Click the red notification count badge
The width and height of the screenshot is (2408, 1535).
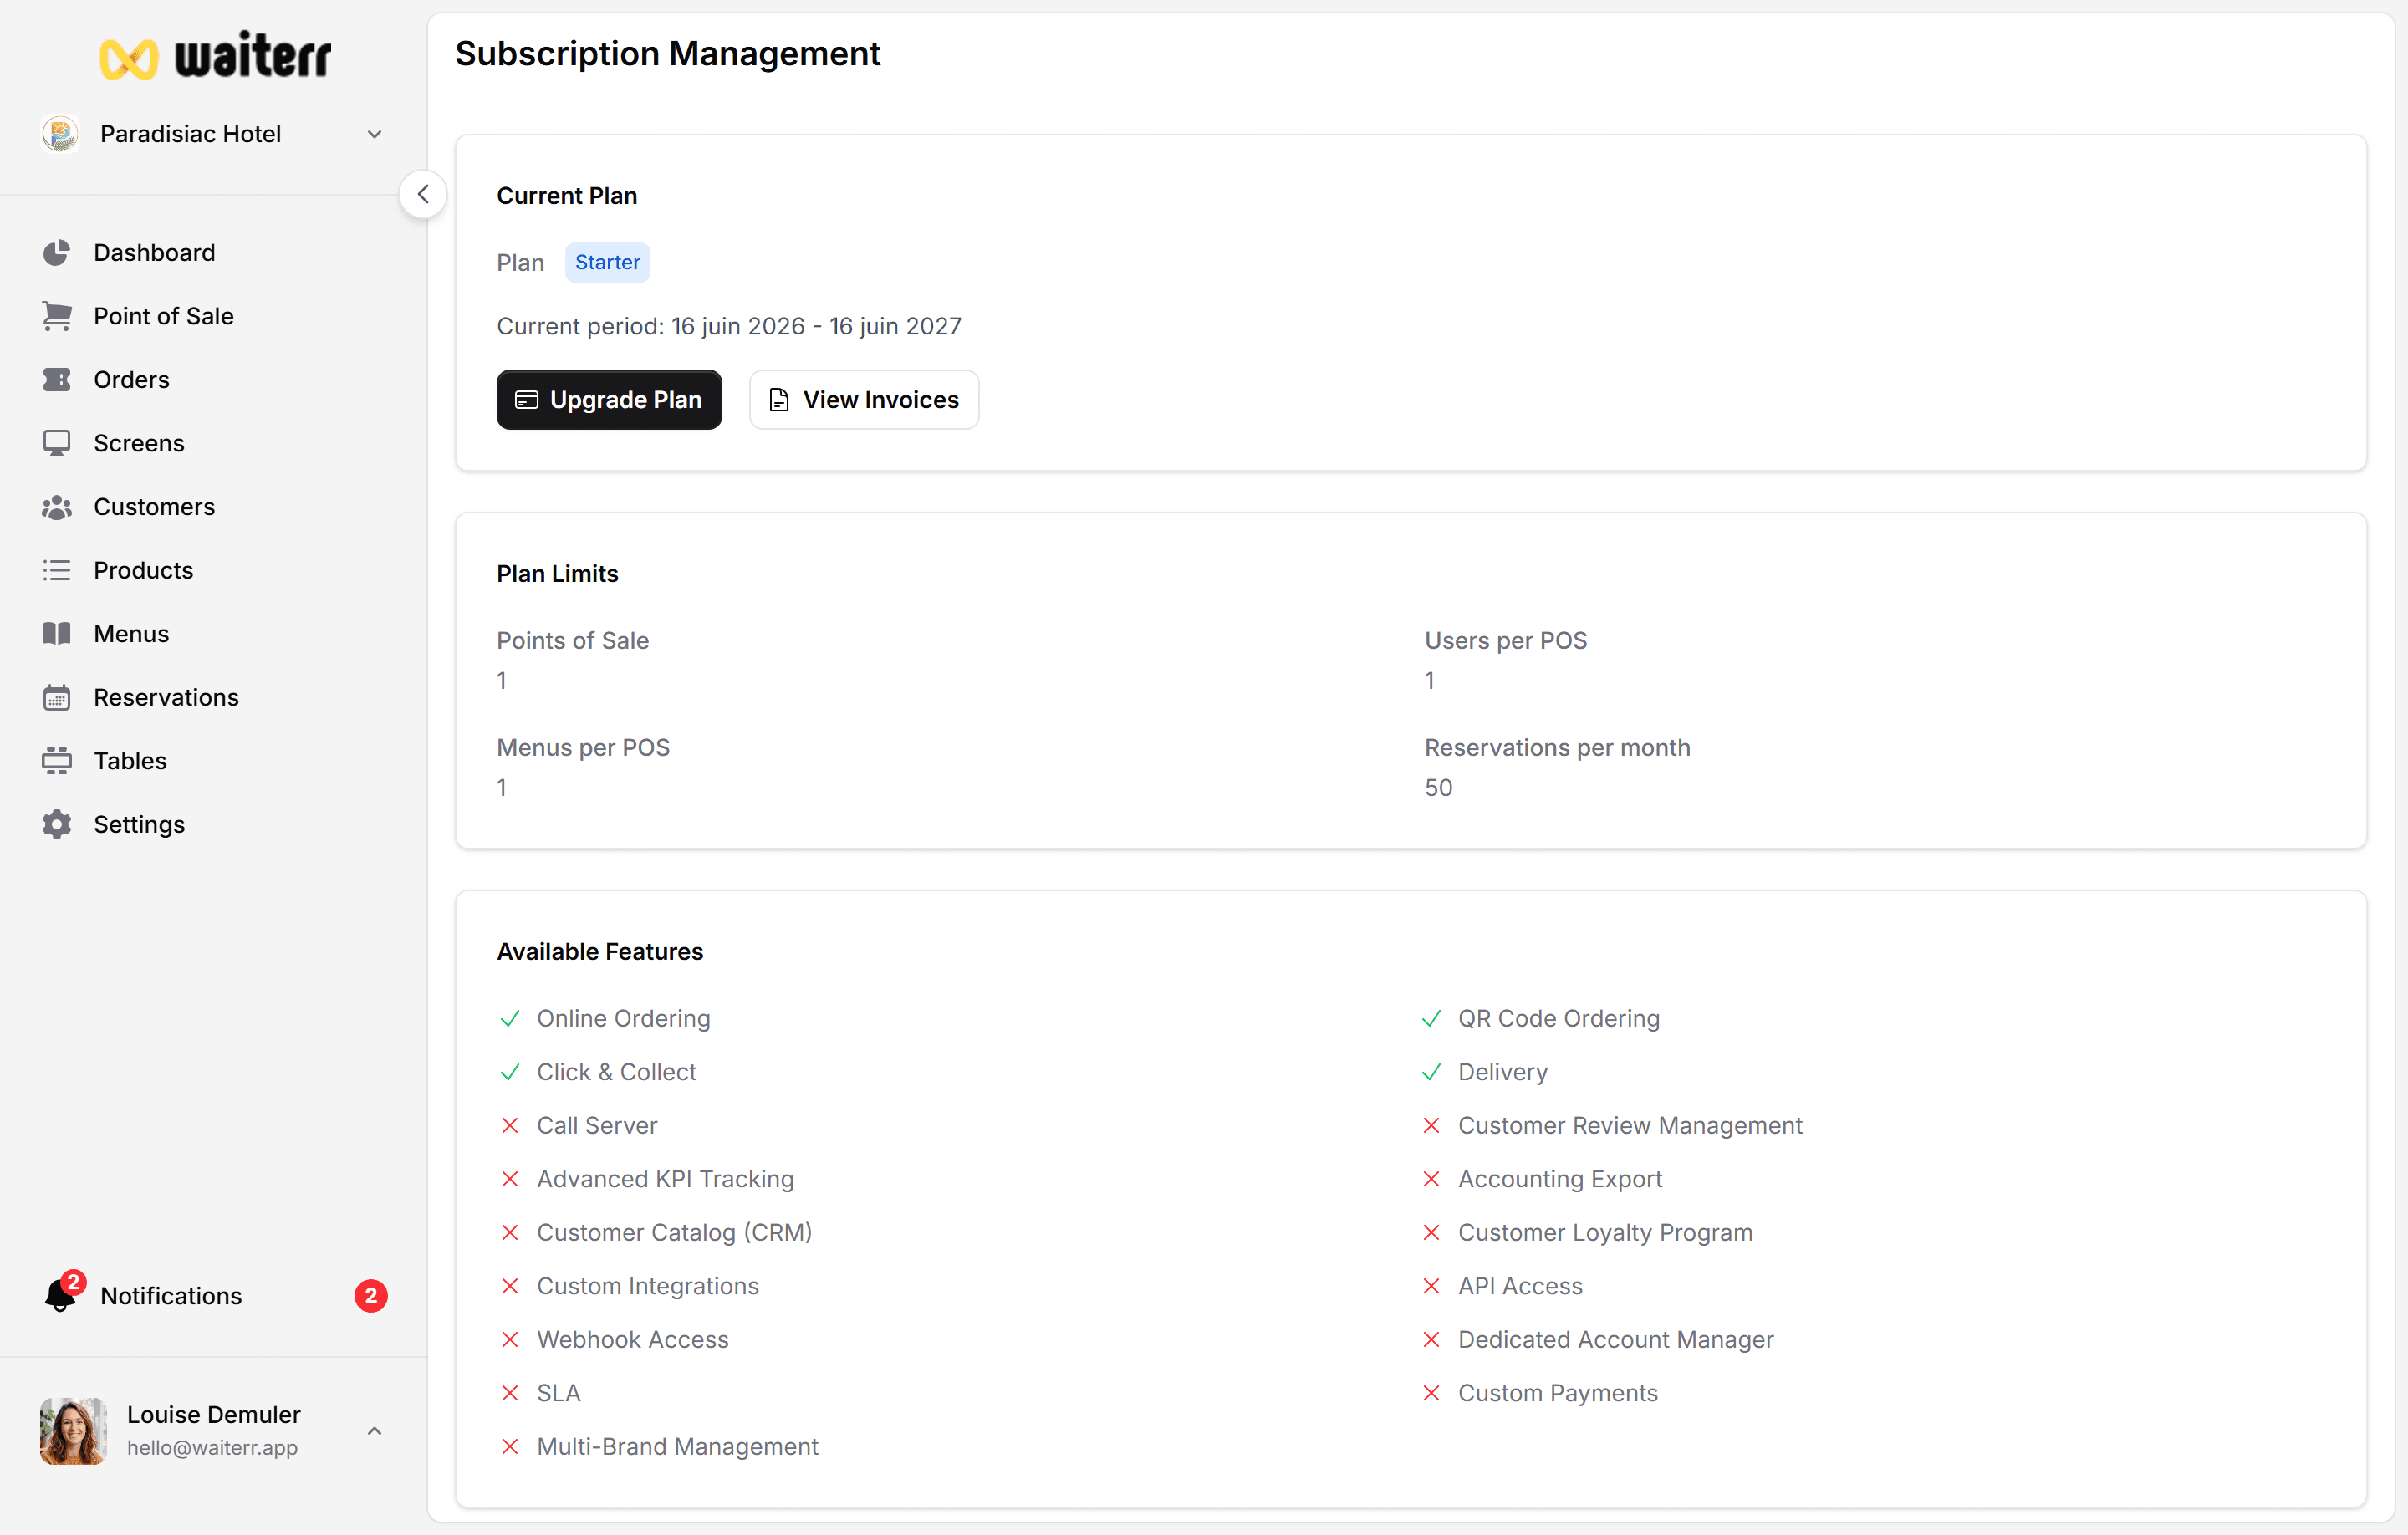tap(371, 1296)
